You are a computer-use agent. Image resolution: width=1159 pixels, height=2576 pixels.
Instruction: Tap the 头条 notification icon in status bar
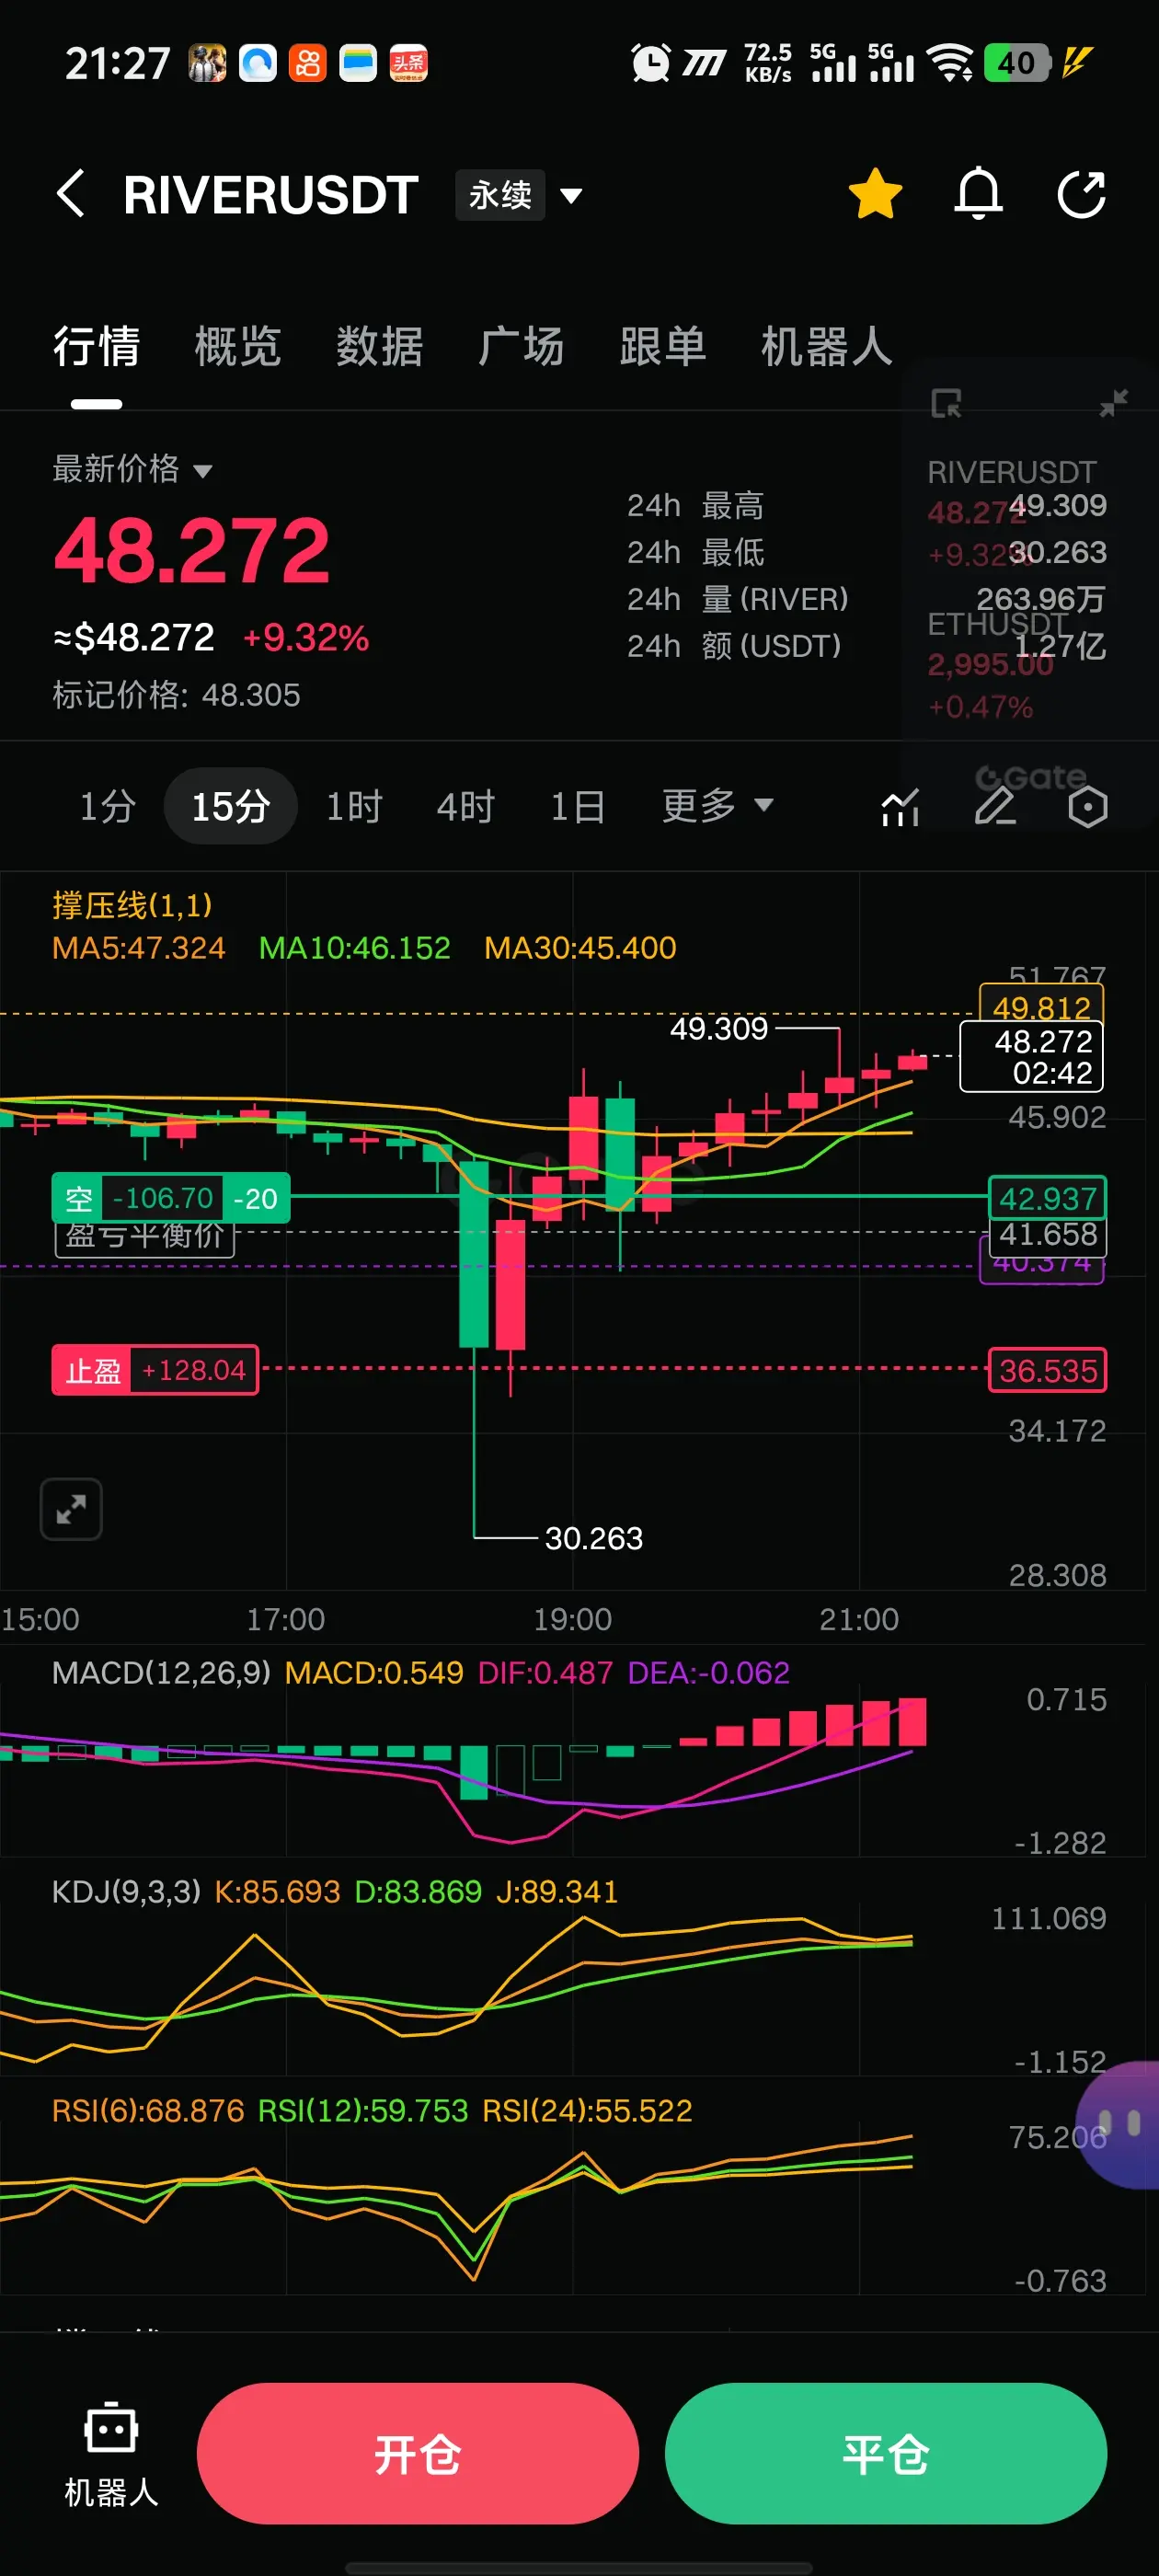(x=408, y=63)
